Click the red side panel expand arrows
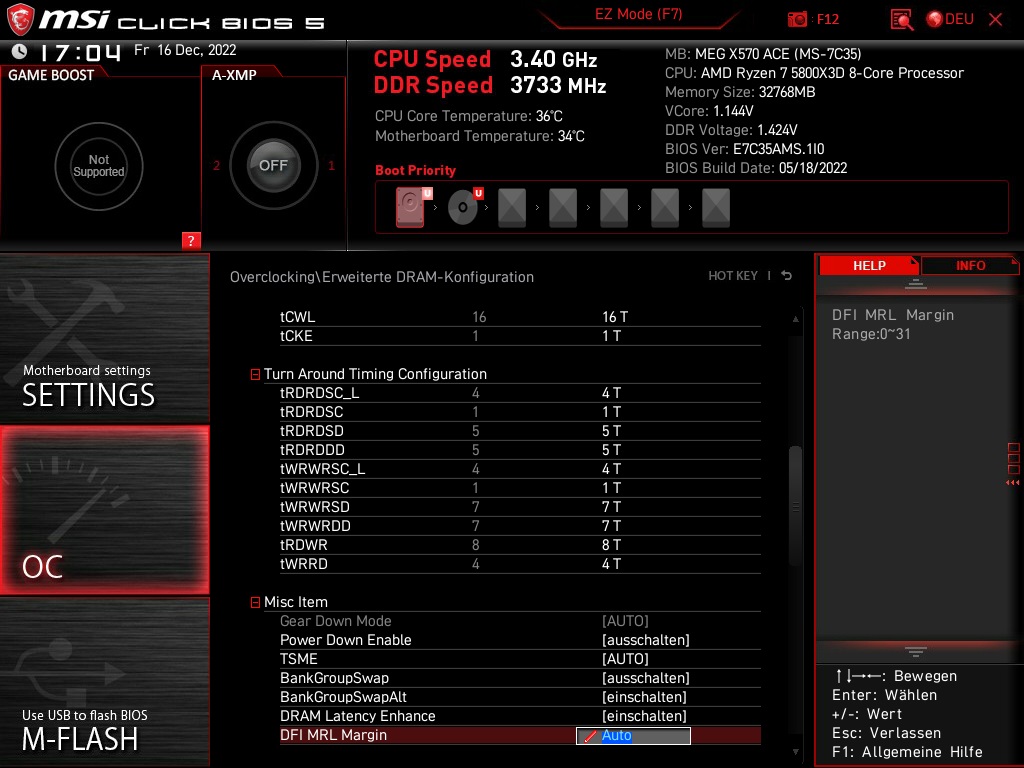Screen dimensions: 1024x768 1013,483
